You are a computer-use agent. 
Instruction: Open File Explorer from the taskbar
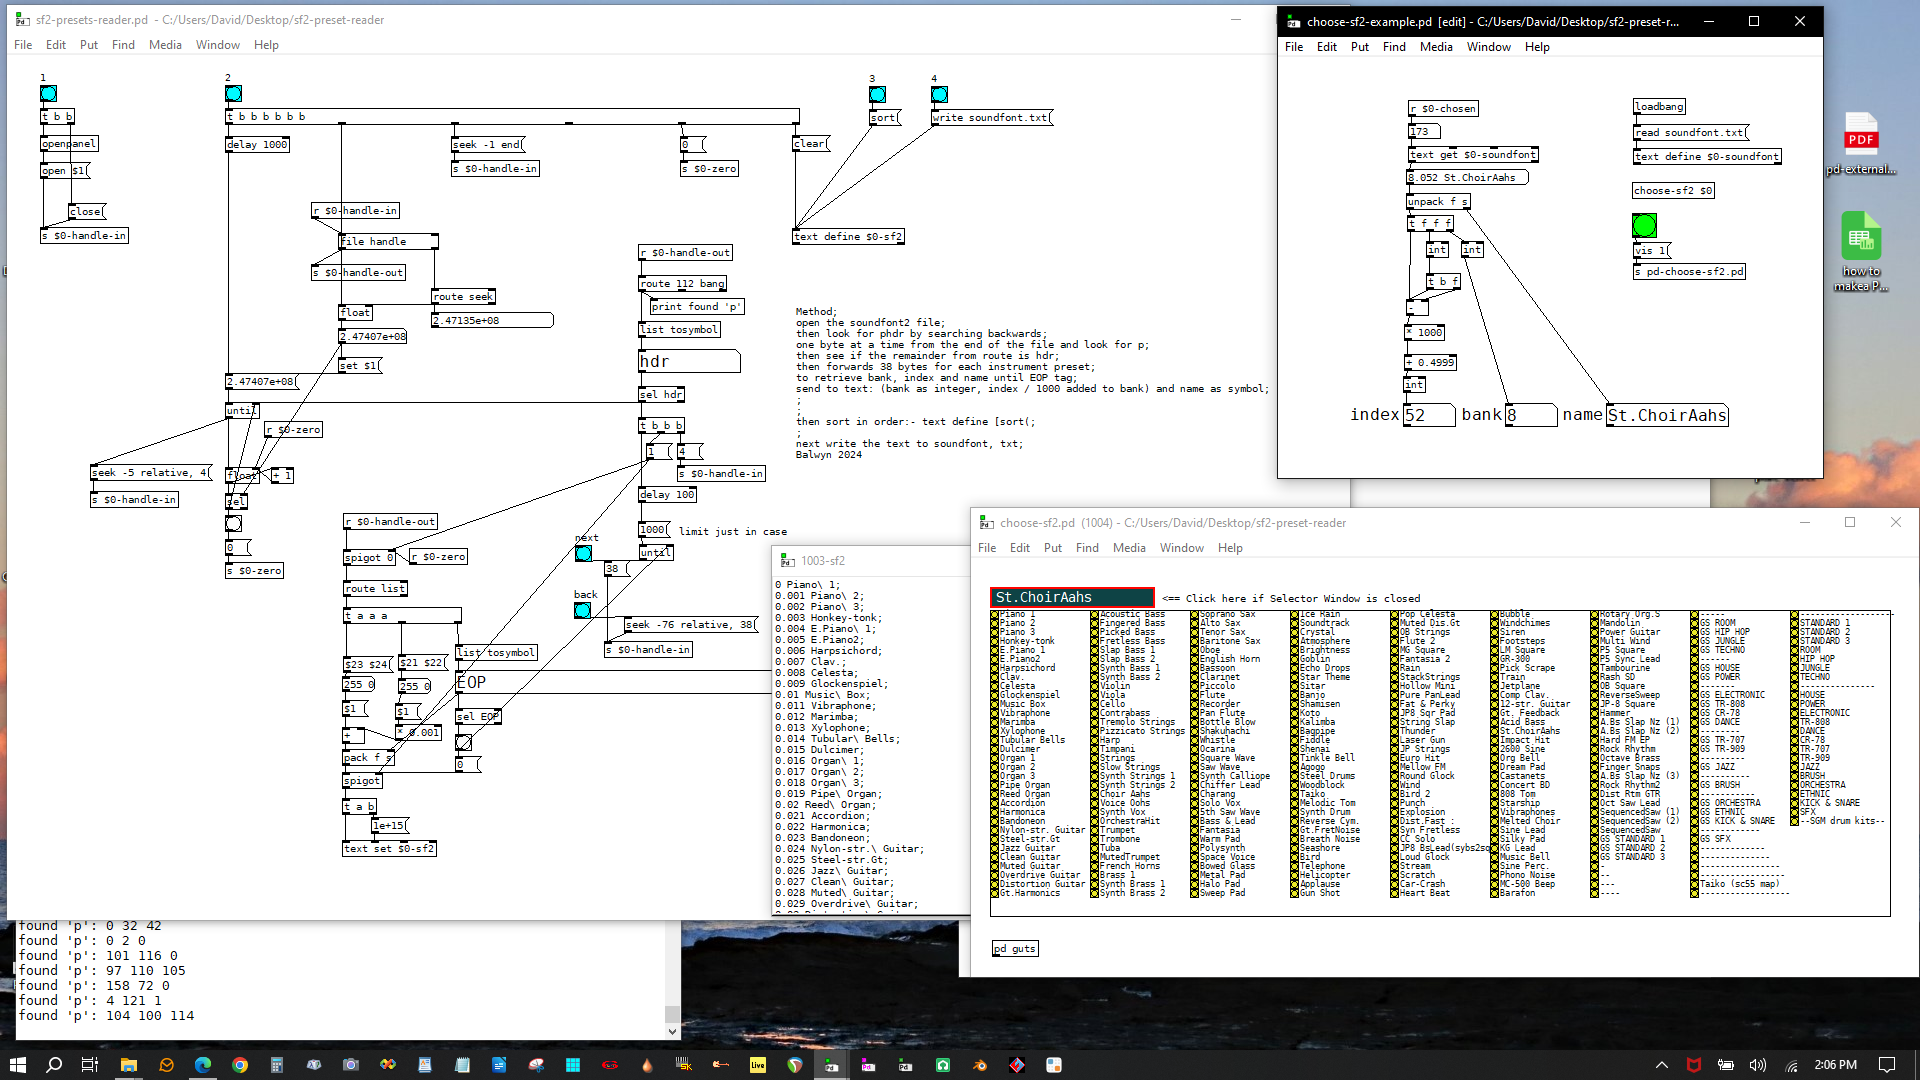click(128, 1065)
